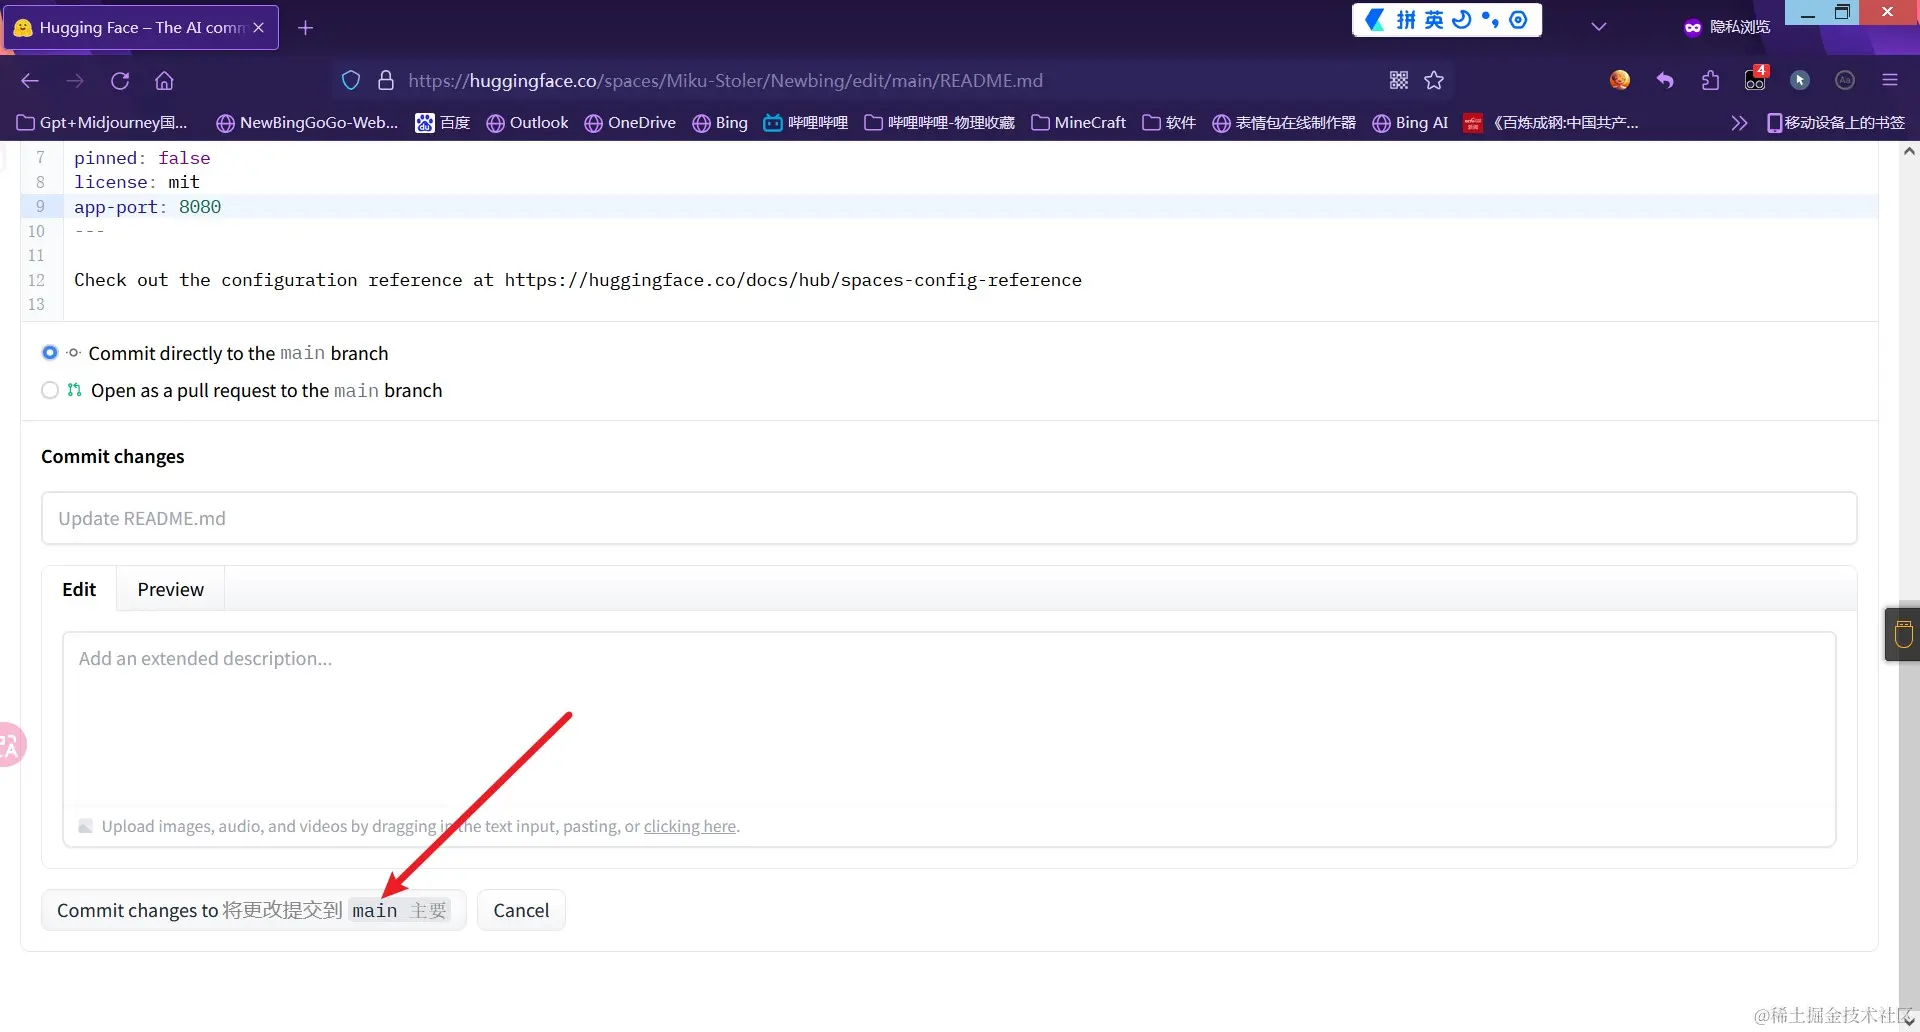The height and width of the screenshot is (1032, 1920).
Task: Open the 百炼成钢 bookmark
Action: coord(1551,123)
